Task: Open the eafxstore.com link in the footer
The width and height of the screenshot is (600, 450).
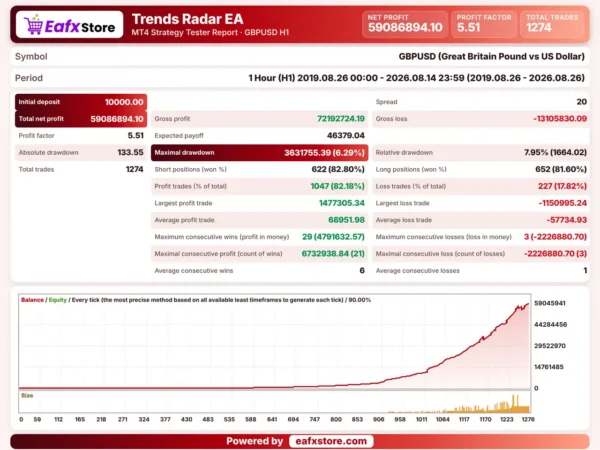Action: click(x=331, y=441)
